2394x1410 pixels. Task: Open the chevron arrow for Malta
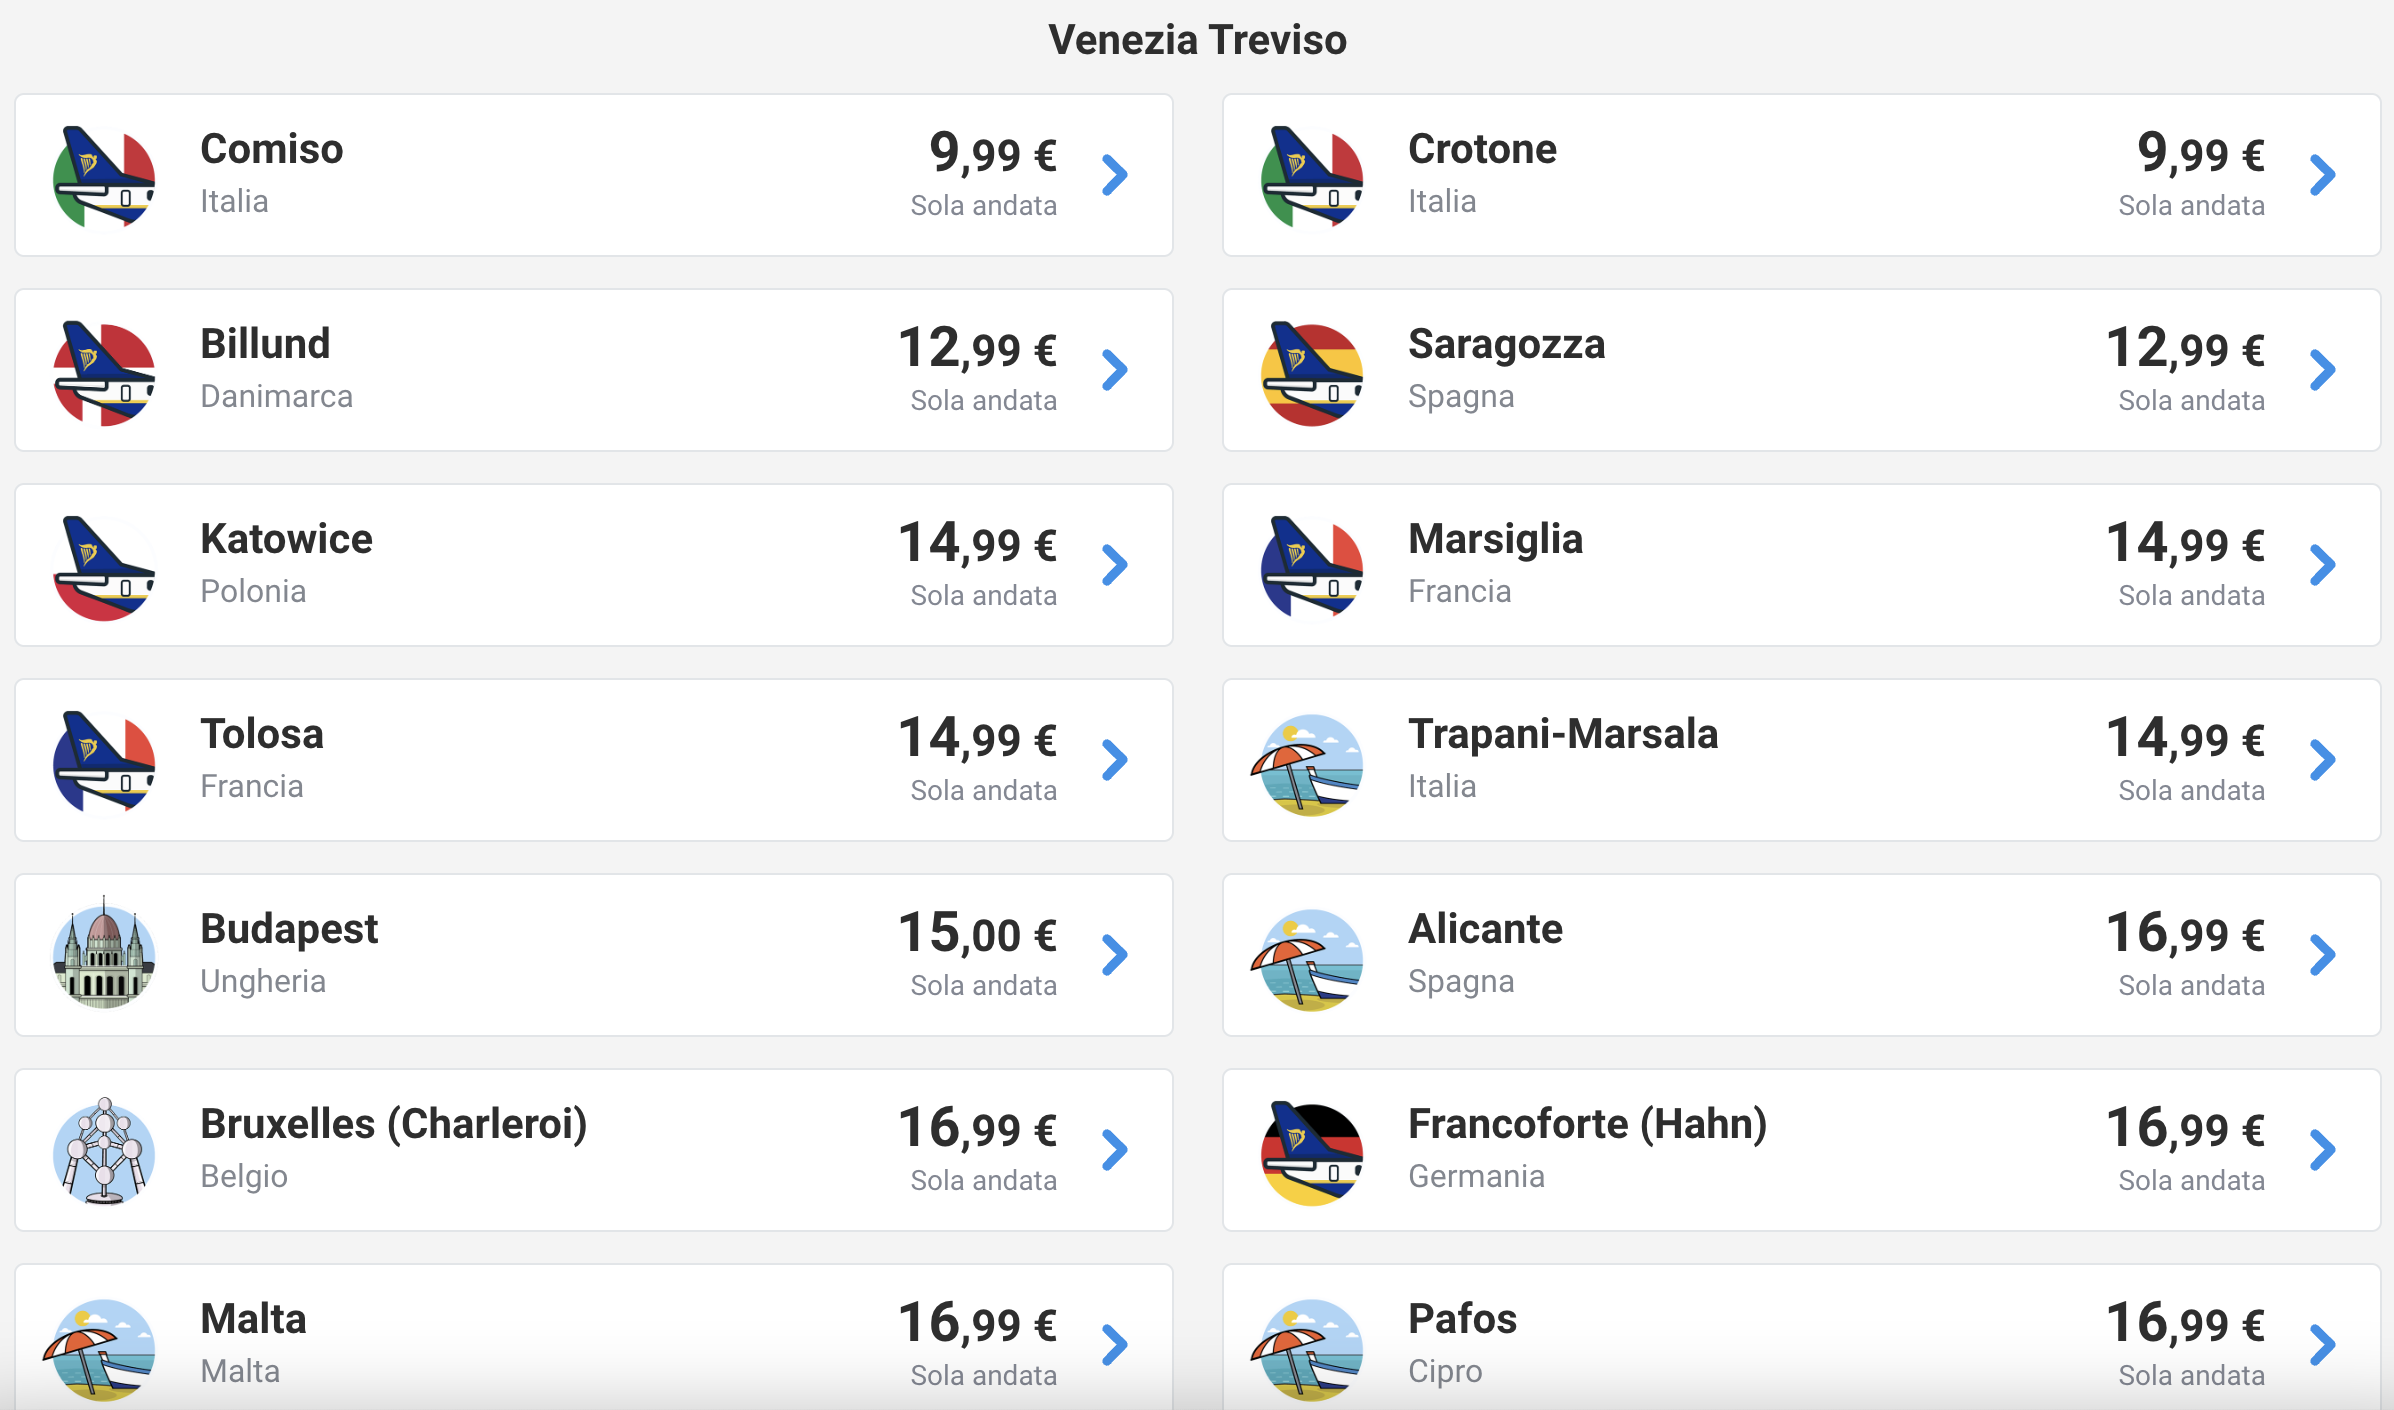1114,1345
